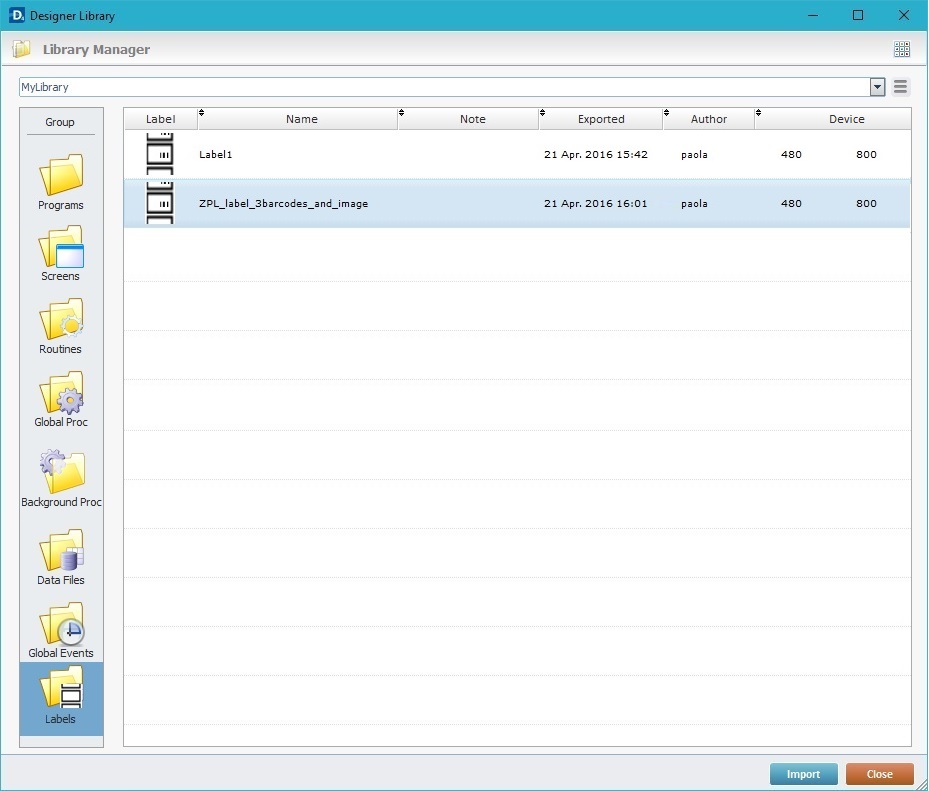Screen dimensions: 929x791
Task: Click the Import button
Action: coord(803,774)
